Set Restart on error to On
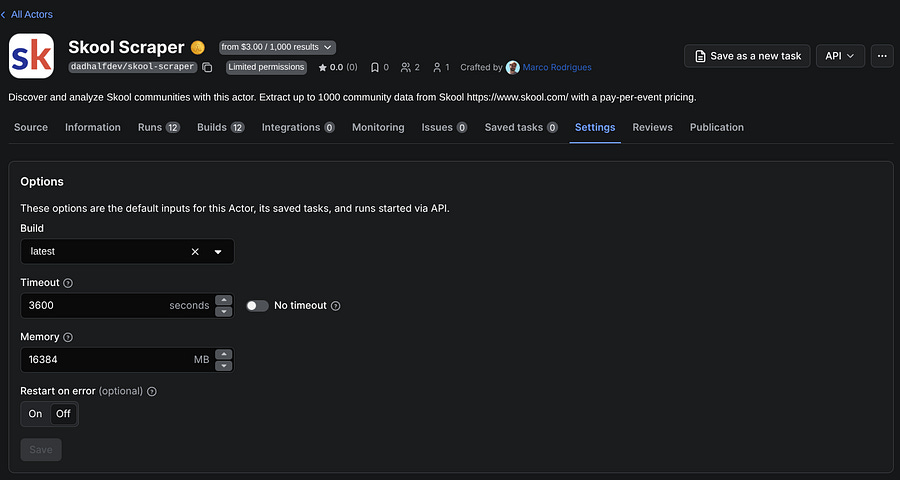 [36, 414]
